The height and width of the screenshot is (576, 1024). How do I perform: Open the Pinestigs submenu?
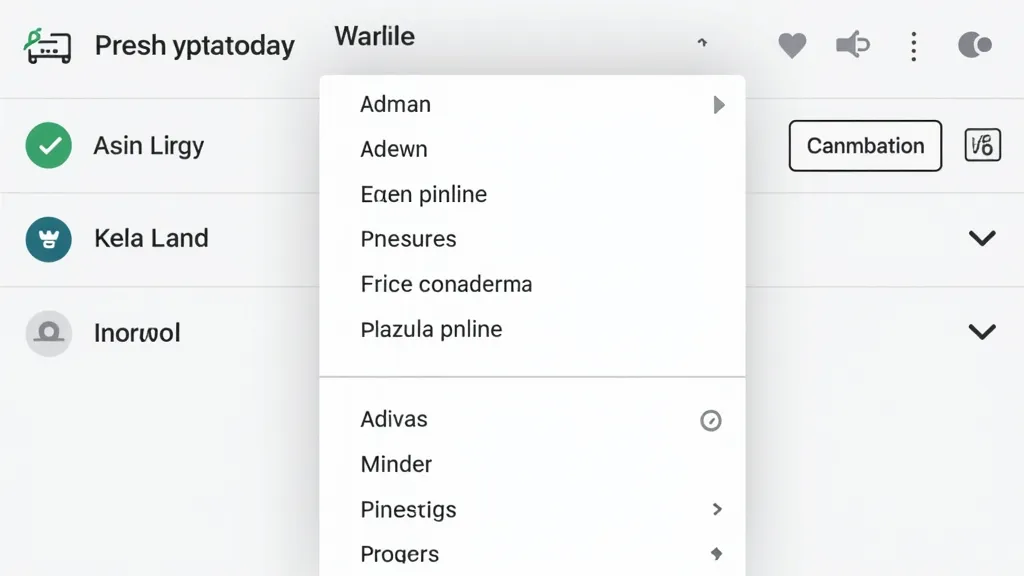[716, 509]
